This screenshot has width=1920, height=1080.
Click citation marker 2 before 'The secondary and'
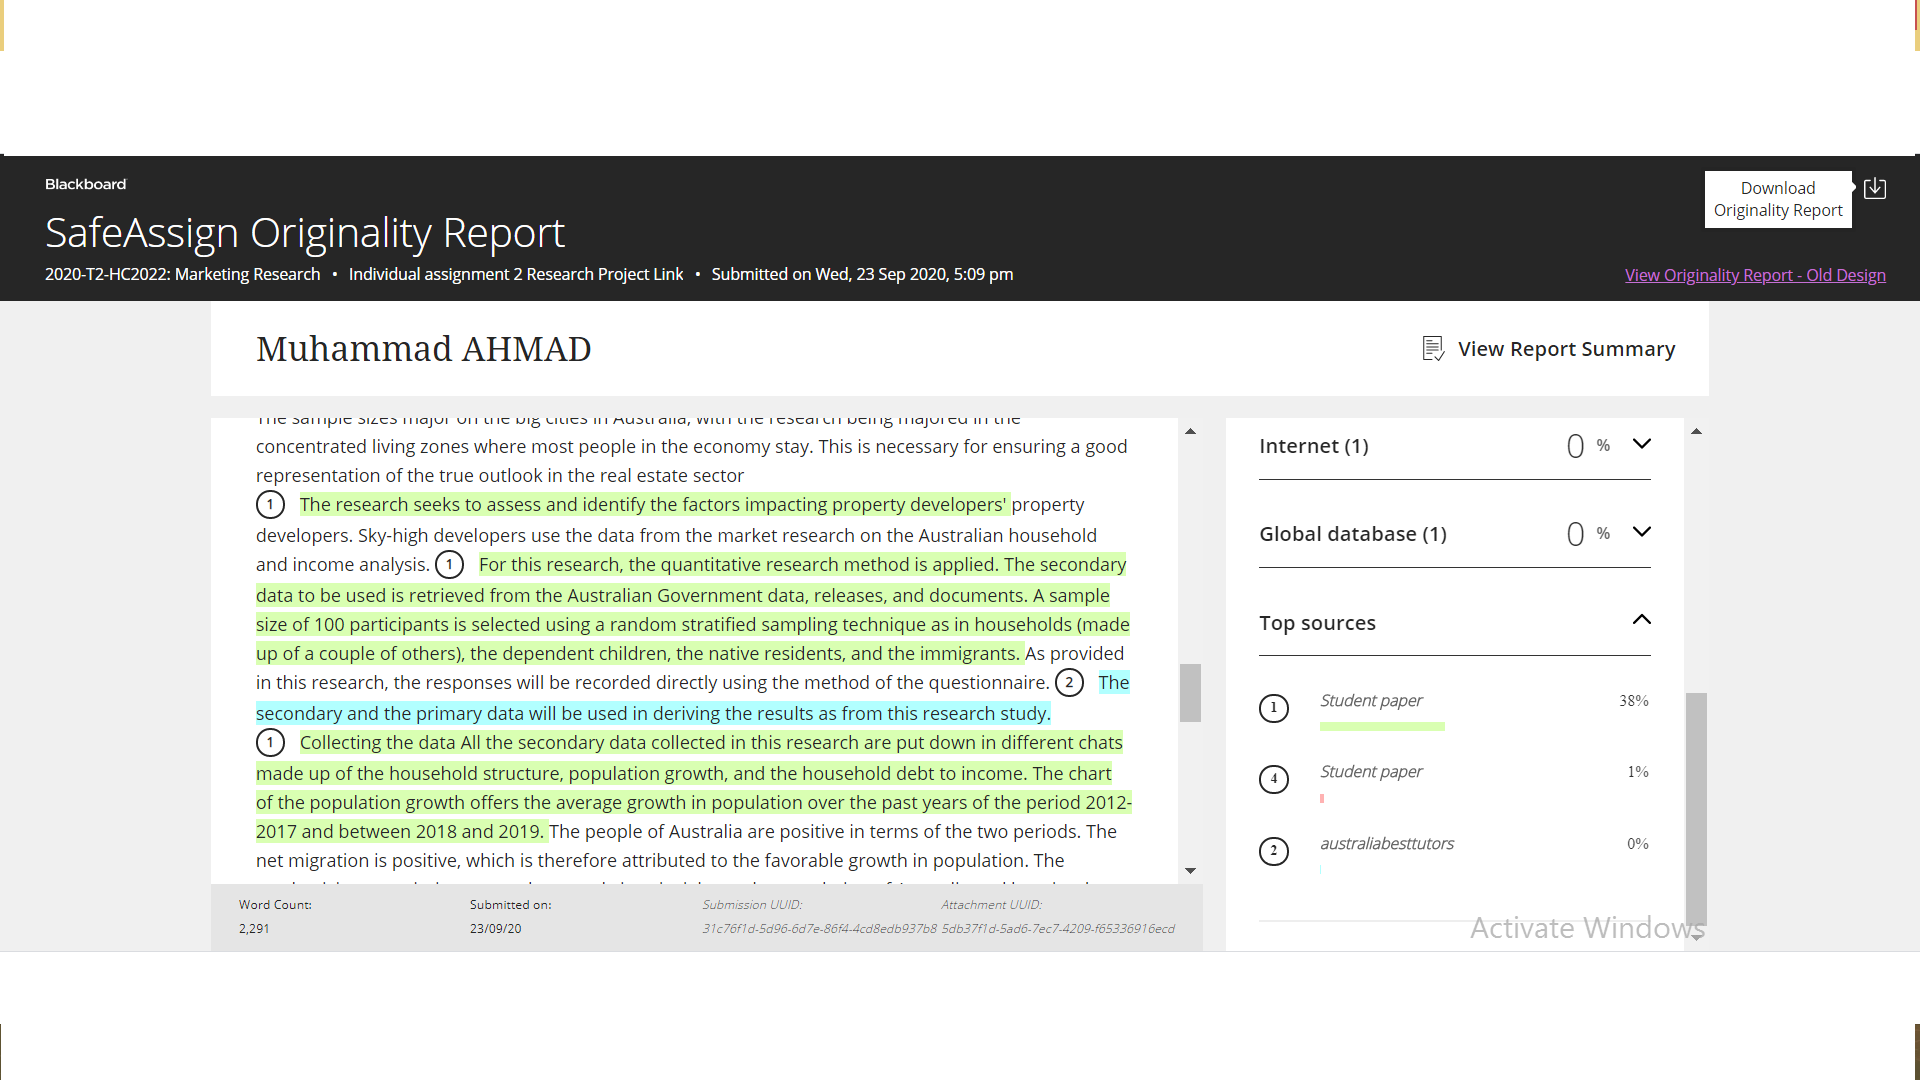(1069, 683)
